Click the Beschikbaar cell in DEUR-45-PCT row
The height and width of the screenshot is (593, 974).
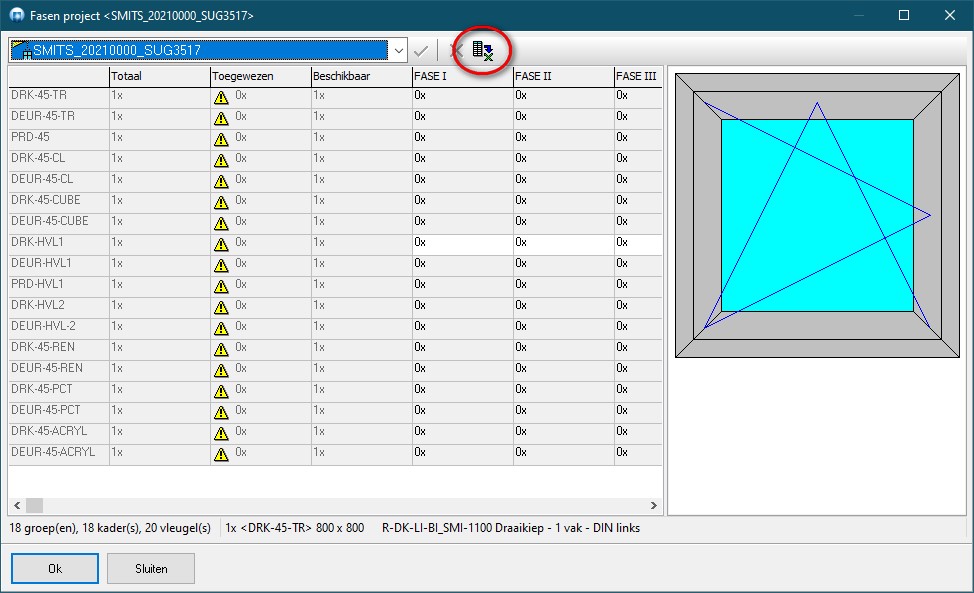pos(362,413)
